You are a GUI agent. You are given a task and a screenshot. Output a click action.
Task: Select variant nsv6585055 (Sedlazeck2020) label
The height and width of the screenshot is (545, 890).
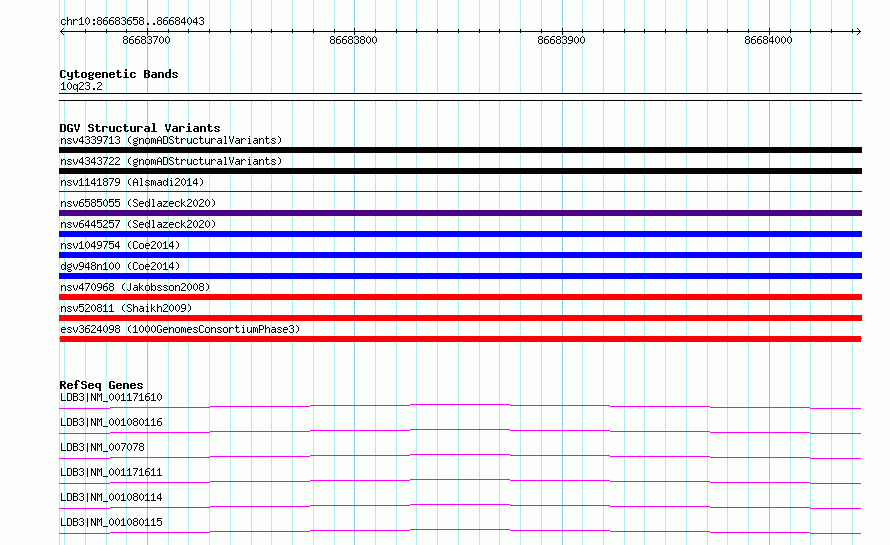point(138,203)
